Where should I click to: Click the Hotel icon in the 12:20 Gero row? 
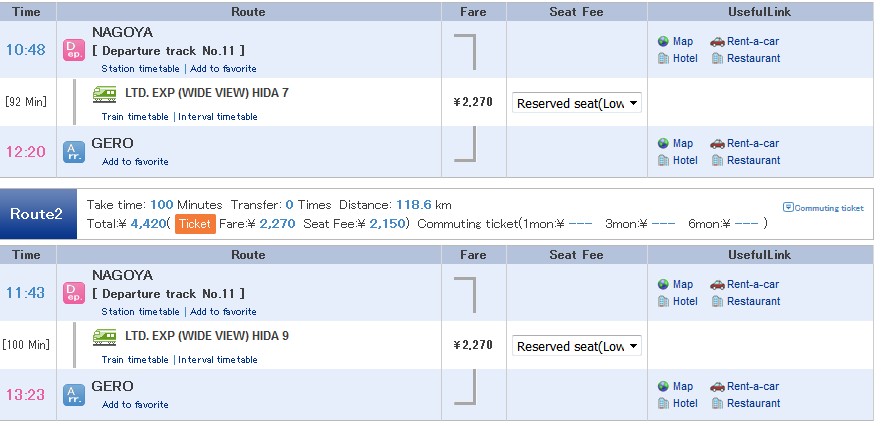pos(664,160)
